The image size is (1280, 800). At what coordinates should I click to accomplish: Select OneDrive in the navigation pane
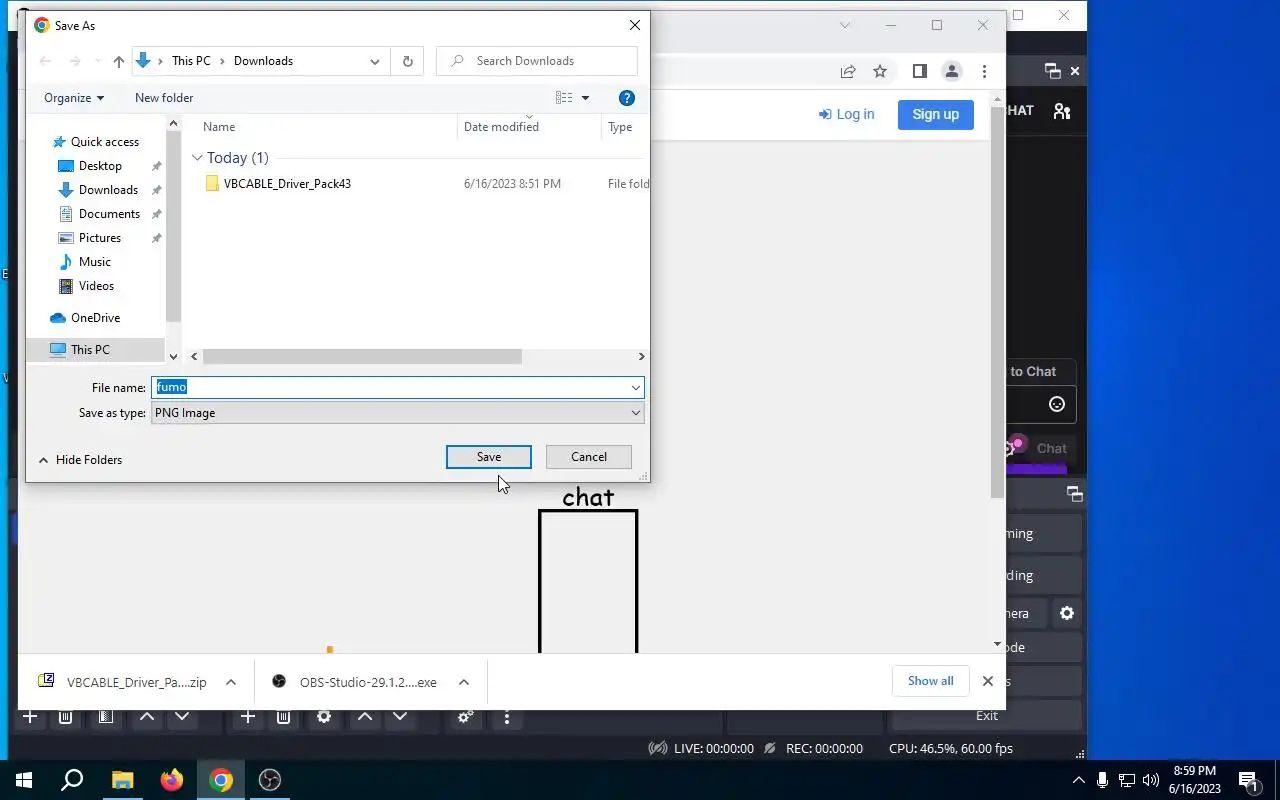pyautogui.click(x=95, y=318)
